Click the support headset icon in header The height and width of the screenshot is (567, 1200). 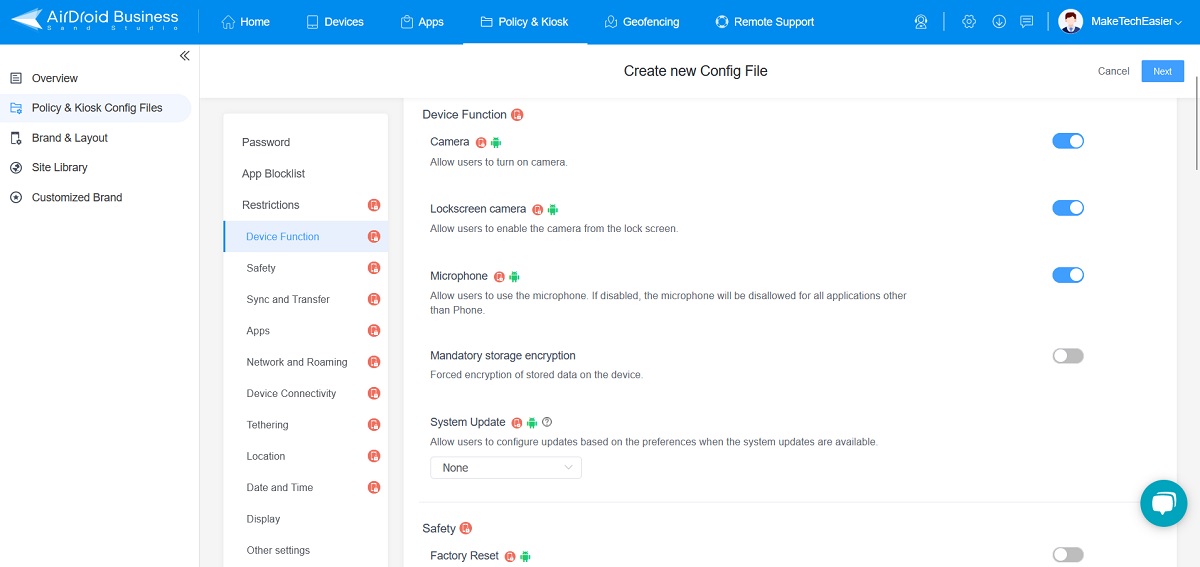click(x=921, y=22)
